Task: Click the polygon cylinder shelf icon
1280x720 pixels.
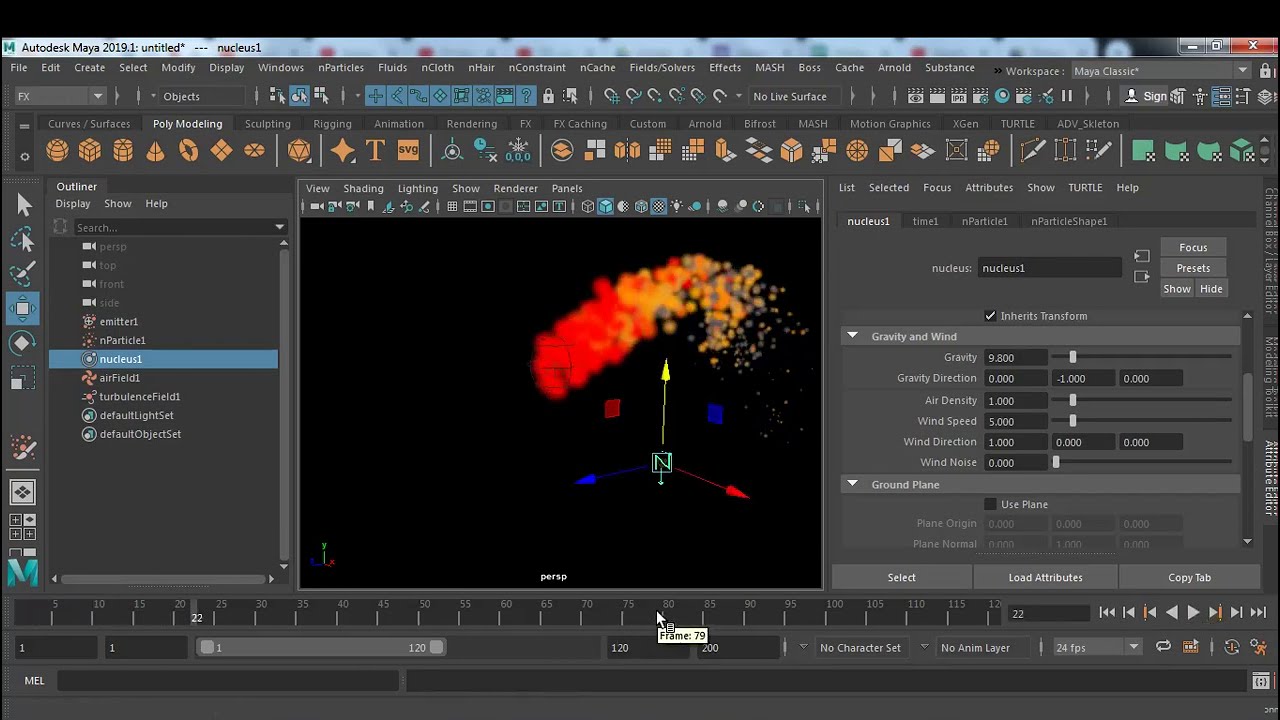Action: 123,151
